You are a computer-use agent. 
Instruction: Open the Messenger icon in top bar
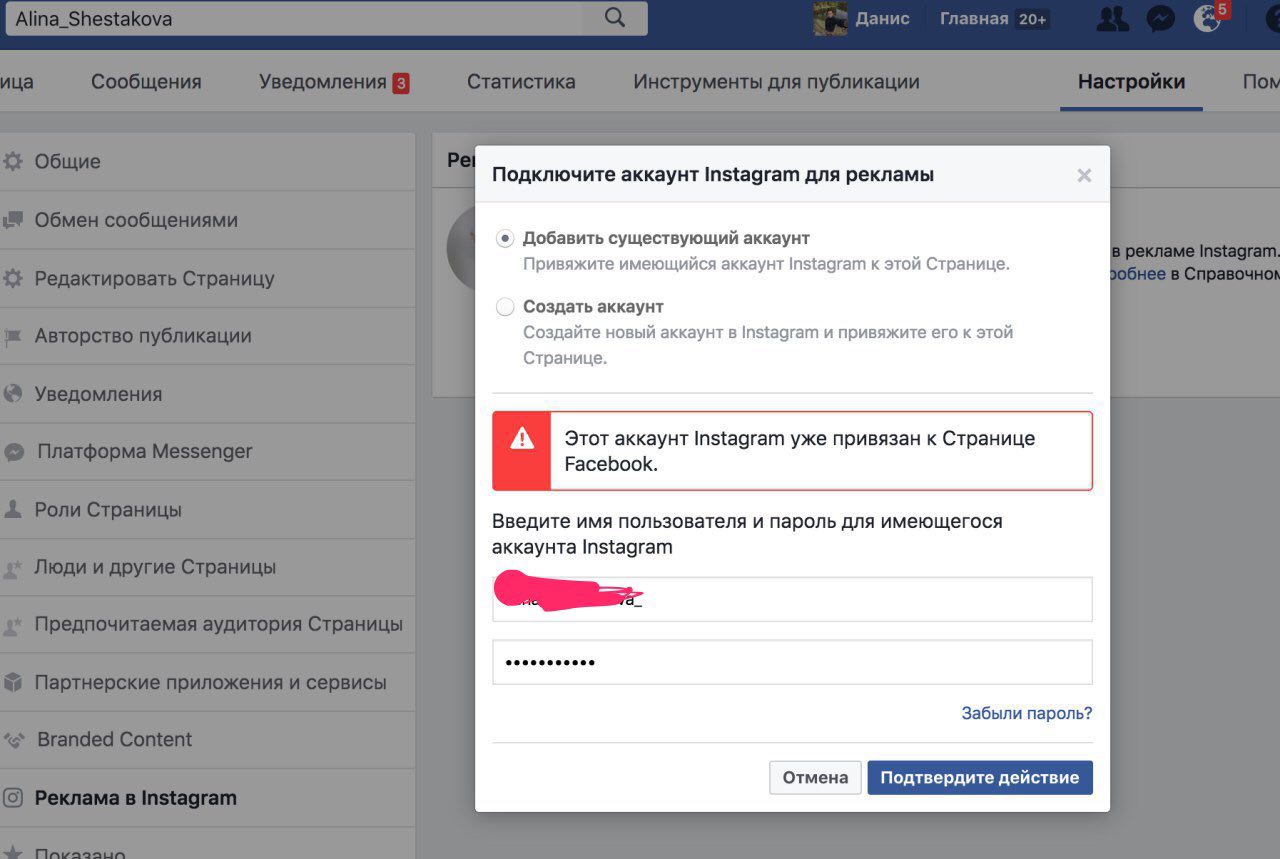[1160, 19]
